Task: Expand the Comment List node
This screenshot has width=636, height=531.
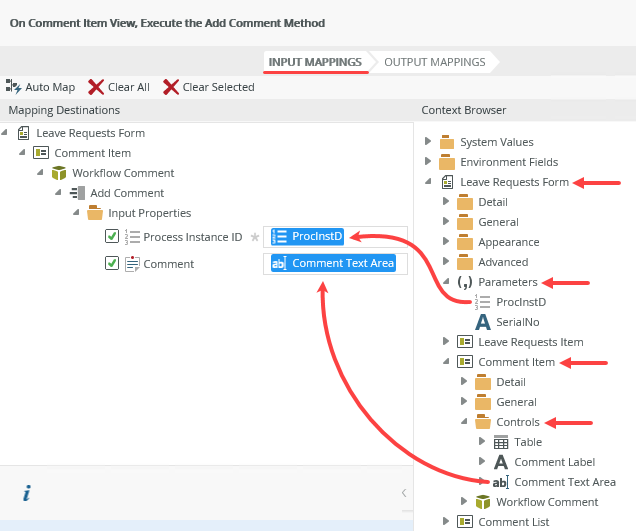Action: (x=446, y=521)
